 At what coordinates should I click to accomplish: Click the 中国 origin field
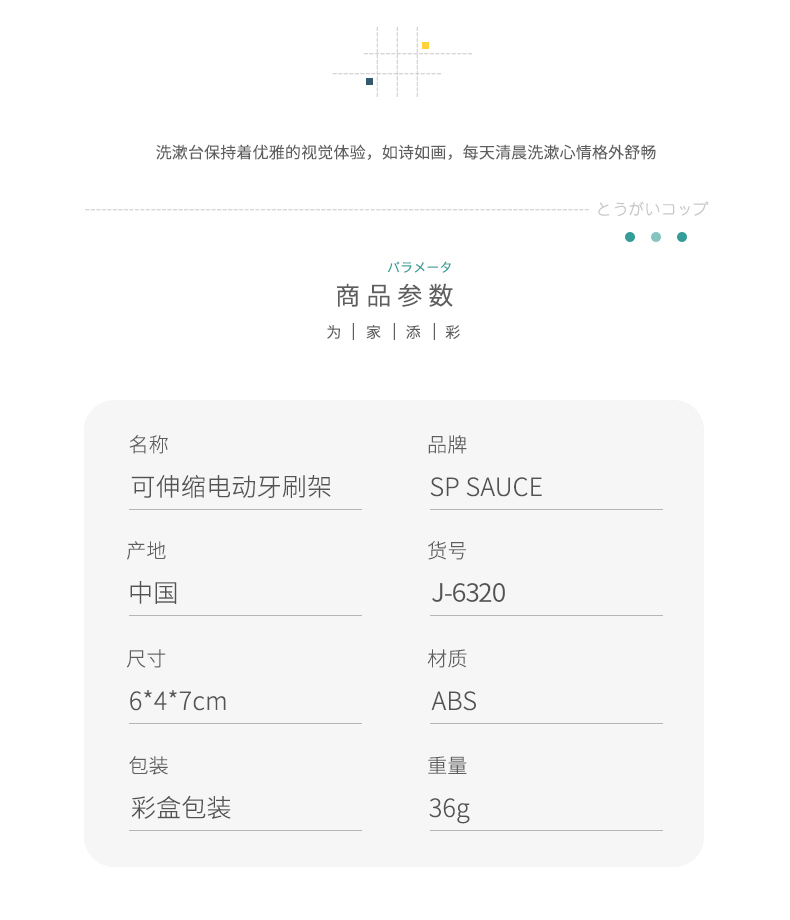pyautogui.click(x=153, y=593)
